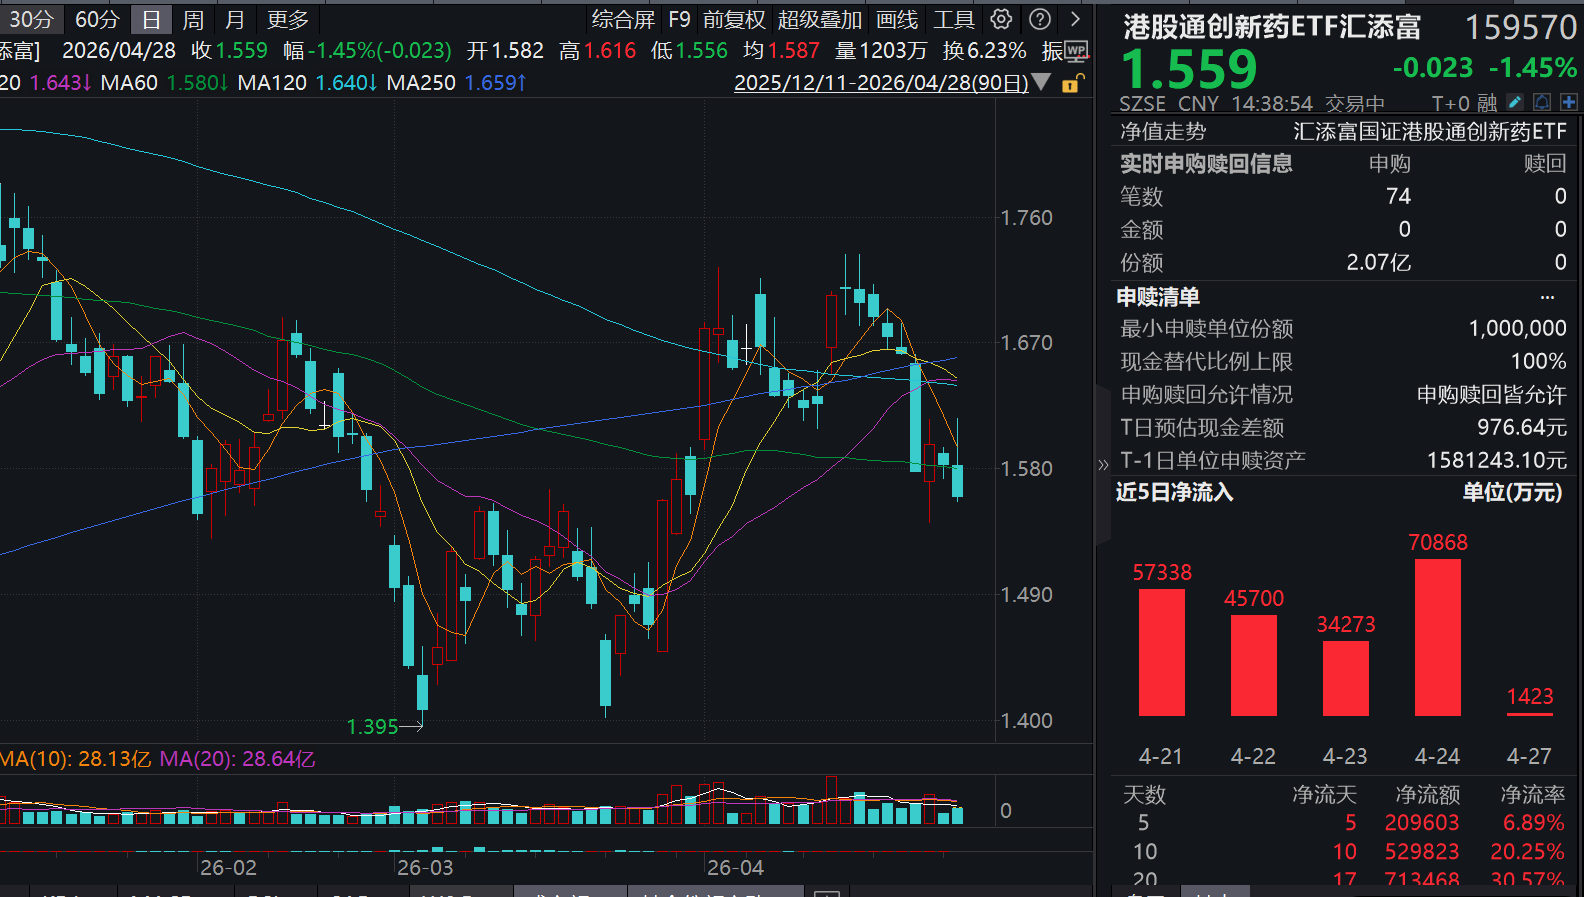Screen dimensions: 1584x897
Task: Click the MA250 indicator label
Action: tap(421, 83)
